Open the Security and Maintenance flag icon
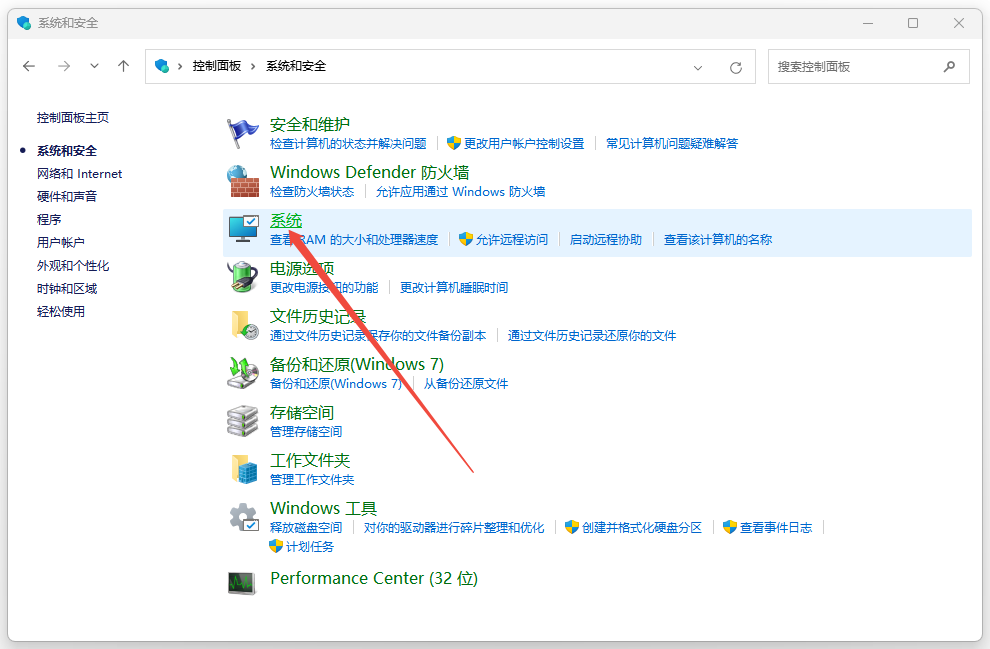Screen dimensions: 990x649 [243, 133]
